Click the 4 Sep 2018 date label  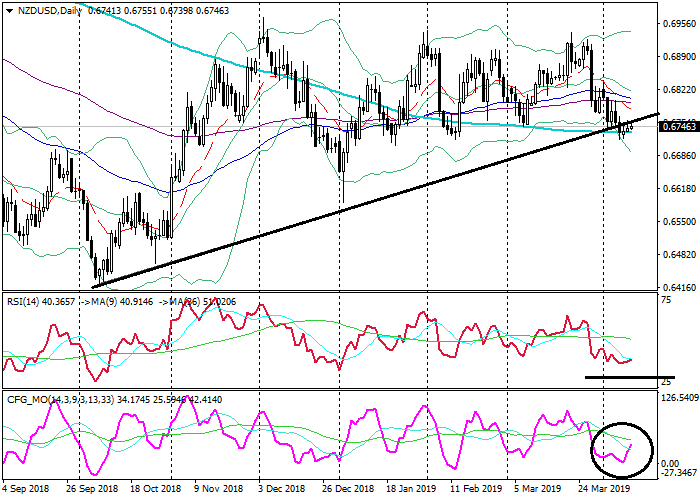pyautogui.click(x=26, y=490)
